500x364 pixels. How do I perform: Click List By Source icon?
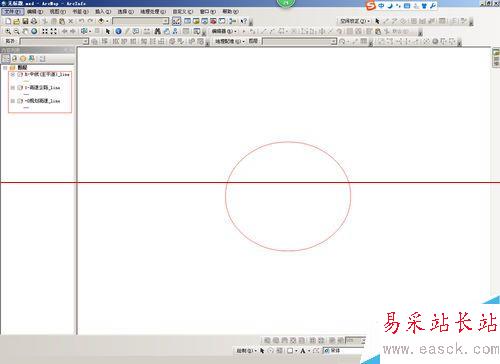pos(14,59)
